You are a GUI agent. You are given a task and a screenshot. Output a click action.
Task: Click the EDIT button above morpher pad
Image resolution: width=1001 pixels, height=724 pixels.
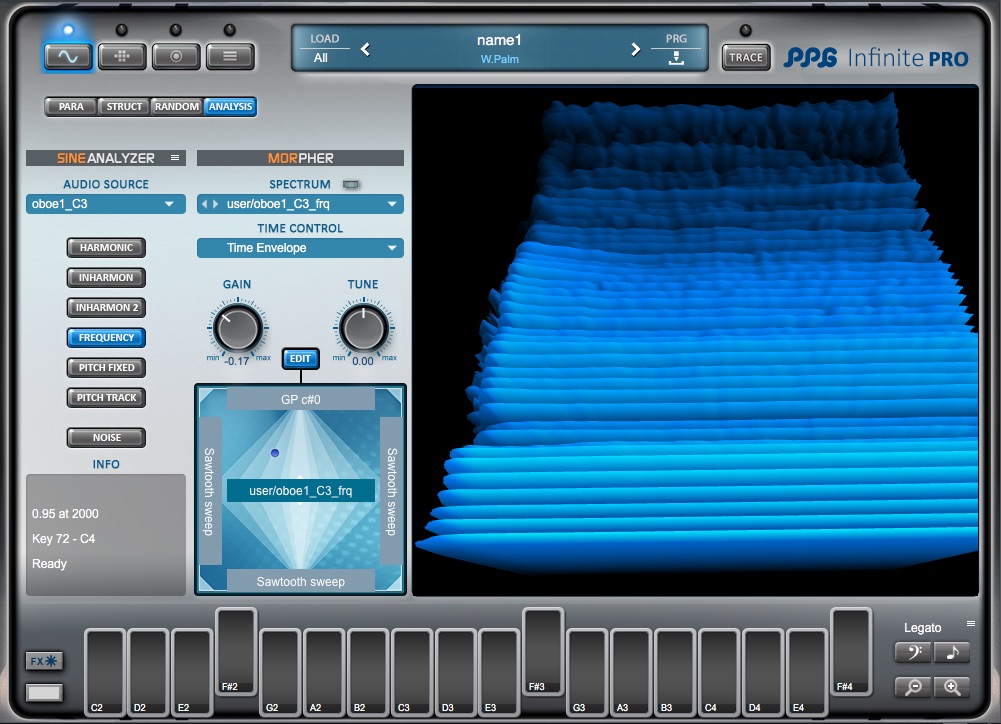tap(300, 359)
